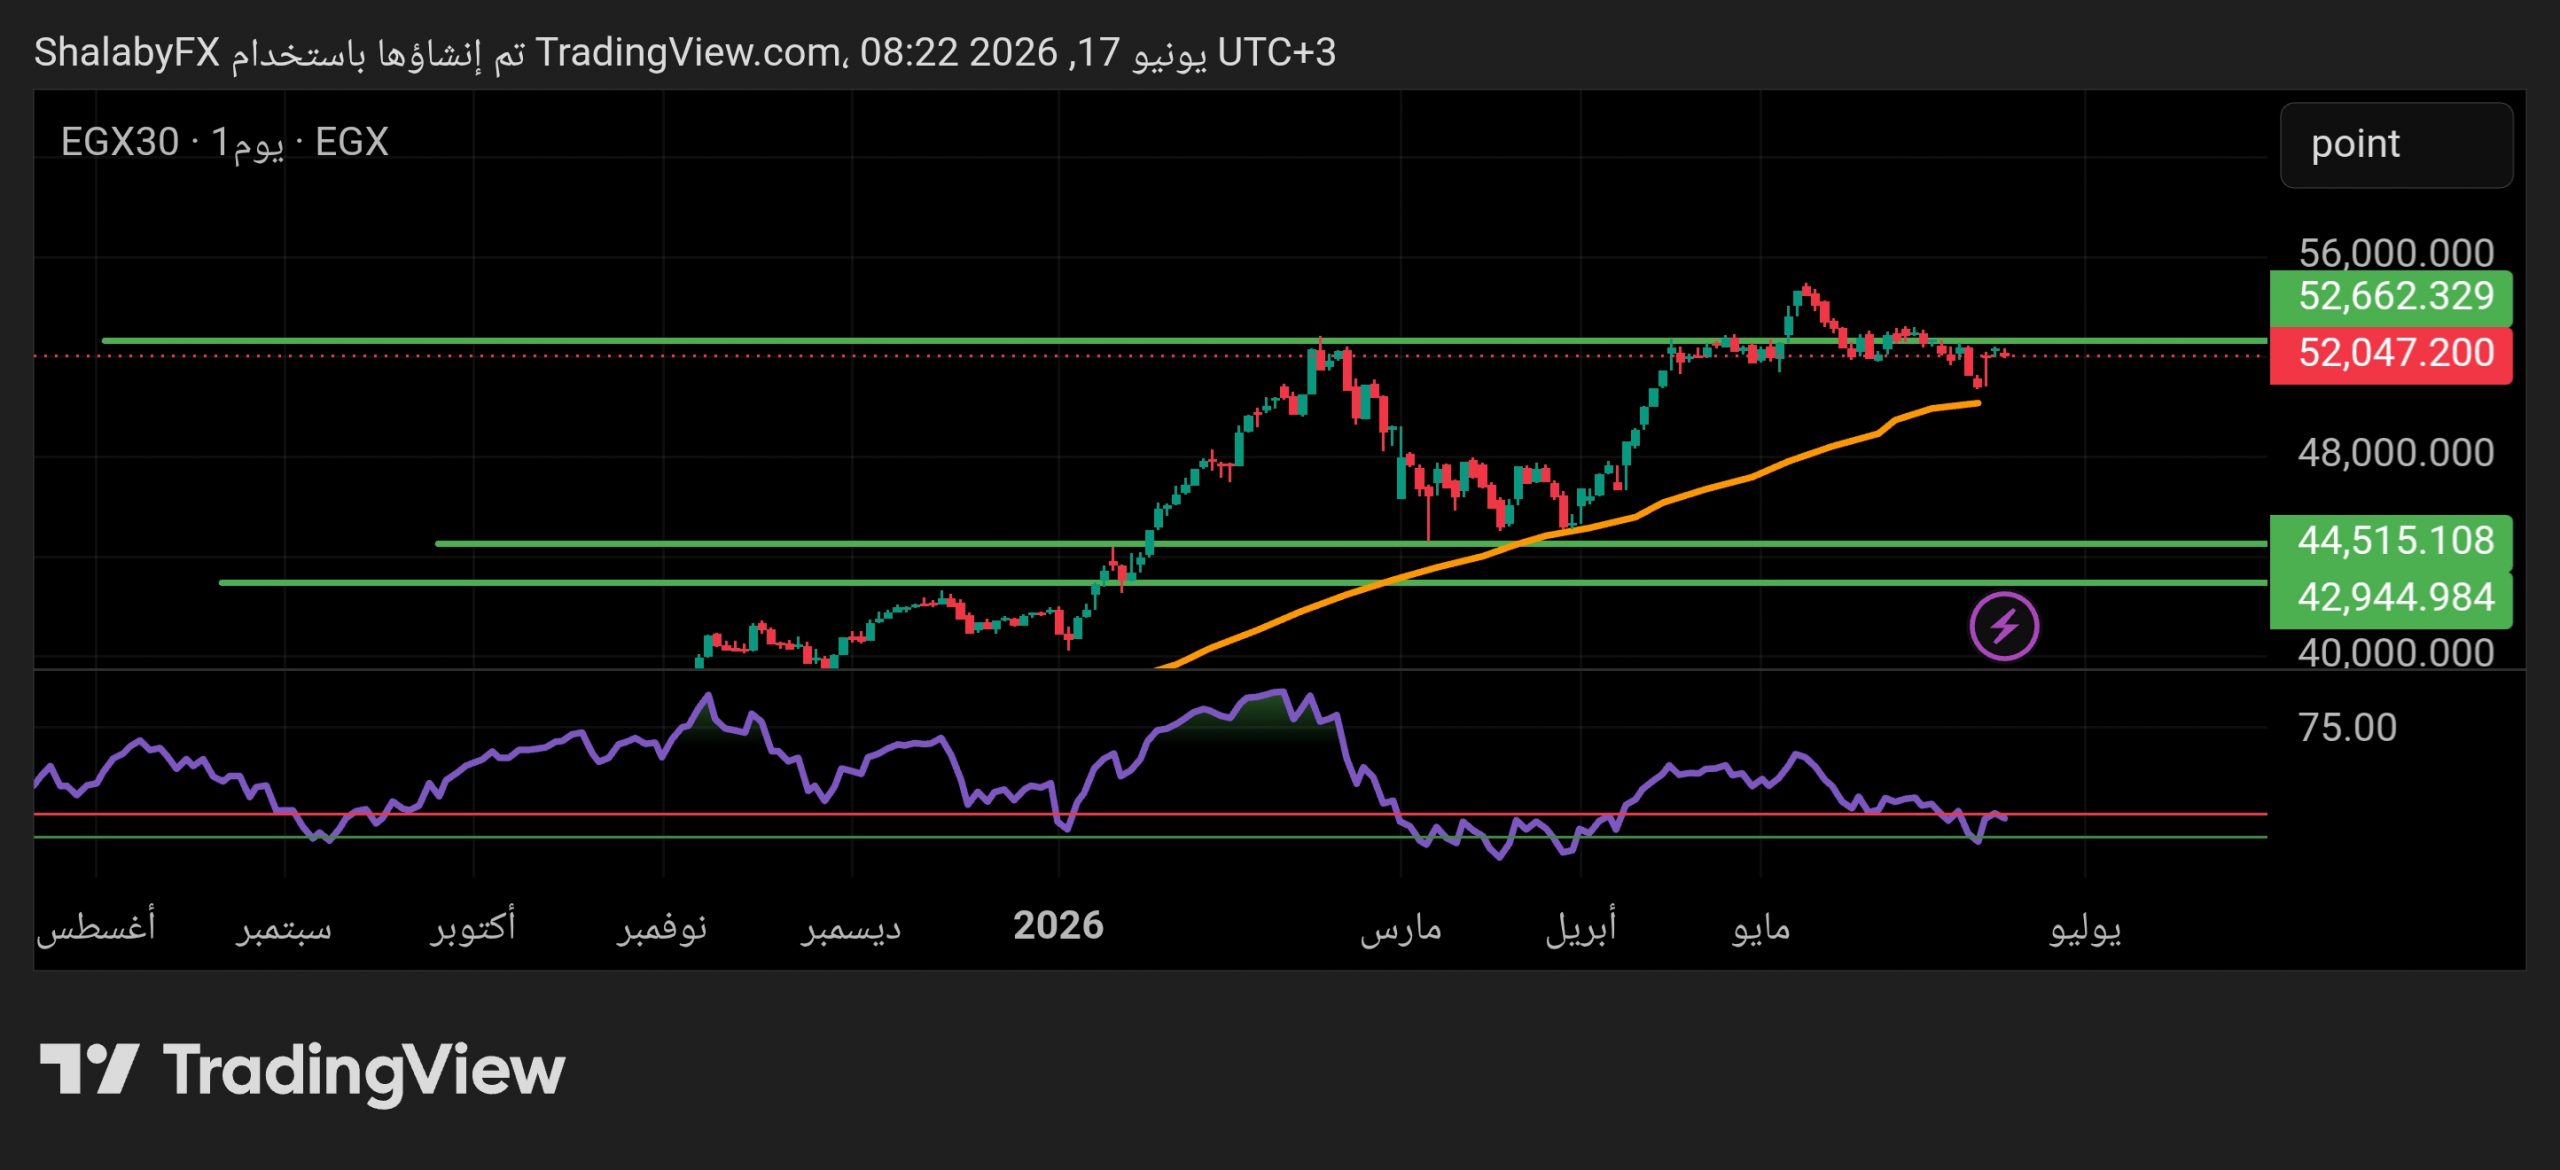Click the 42,944.984 support level label
Screen dimensions: 2560x1170
pyautogui.click(x=2391, y=599)
